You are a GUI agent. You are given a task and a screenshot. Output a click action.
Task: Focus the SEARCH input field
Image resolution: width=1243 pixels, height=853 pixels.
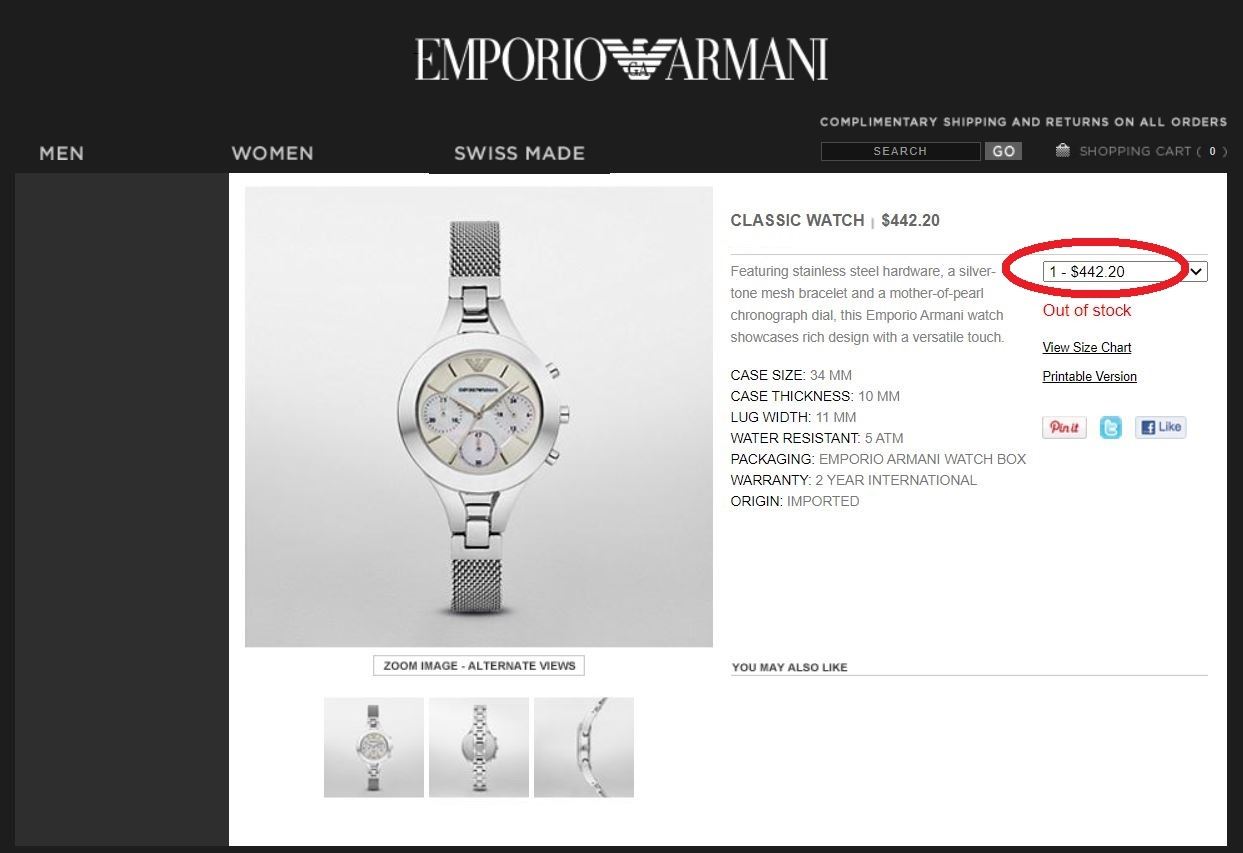(x=900, y=151)
